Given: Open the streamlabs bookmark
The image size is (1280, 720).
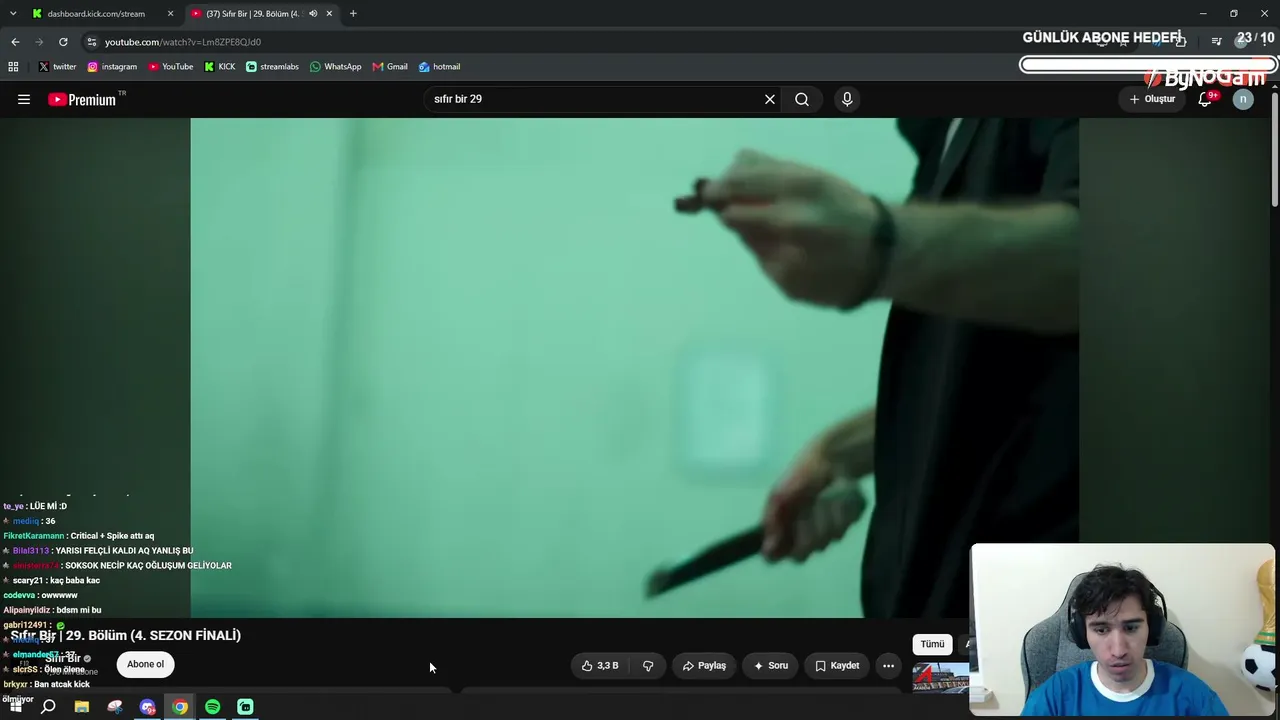Looking at the screenshot, I should [x=272, y=67].
